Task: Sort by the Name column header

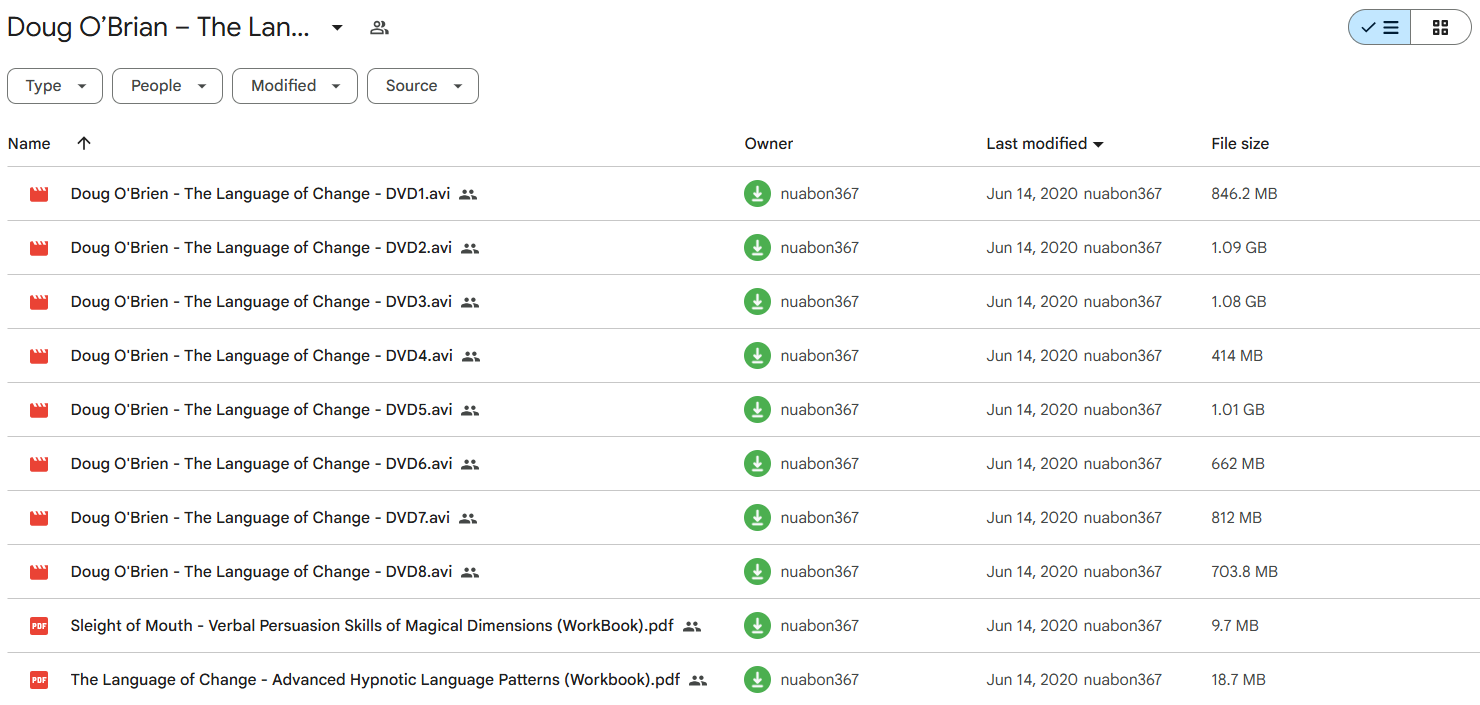Action: click(x=29, y=144)
